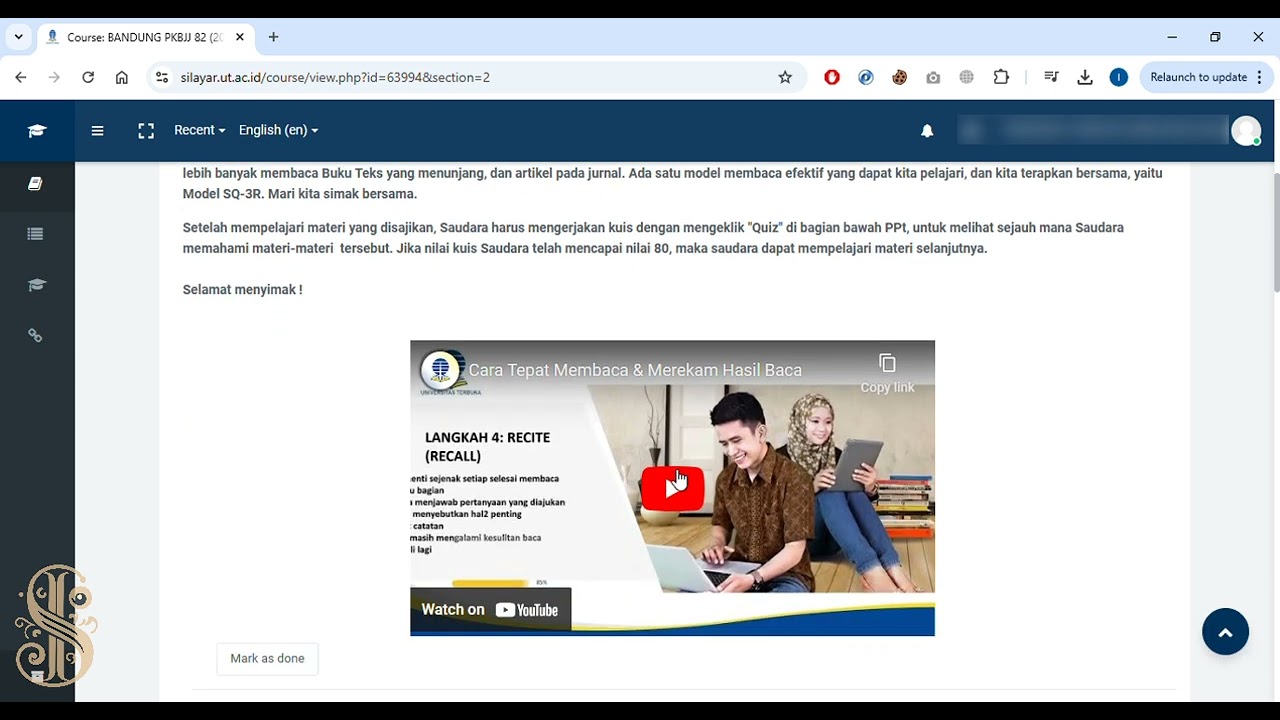This screenshot has height=720, width=1280.
Task: Open a new browser tab
Action: [x=273, y=37]
